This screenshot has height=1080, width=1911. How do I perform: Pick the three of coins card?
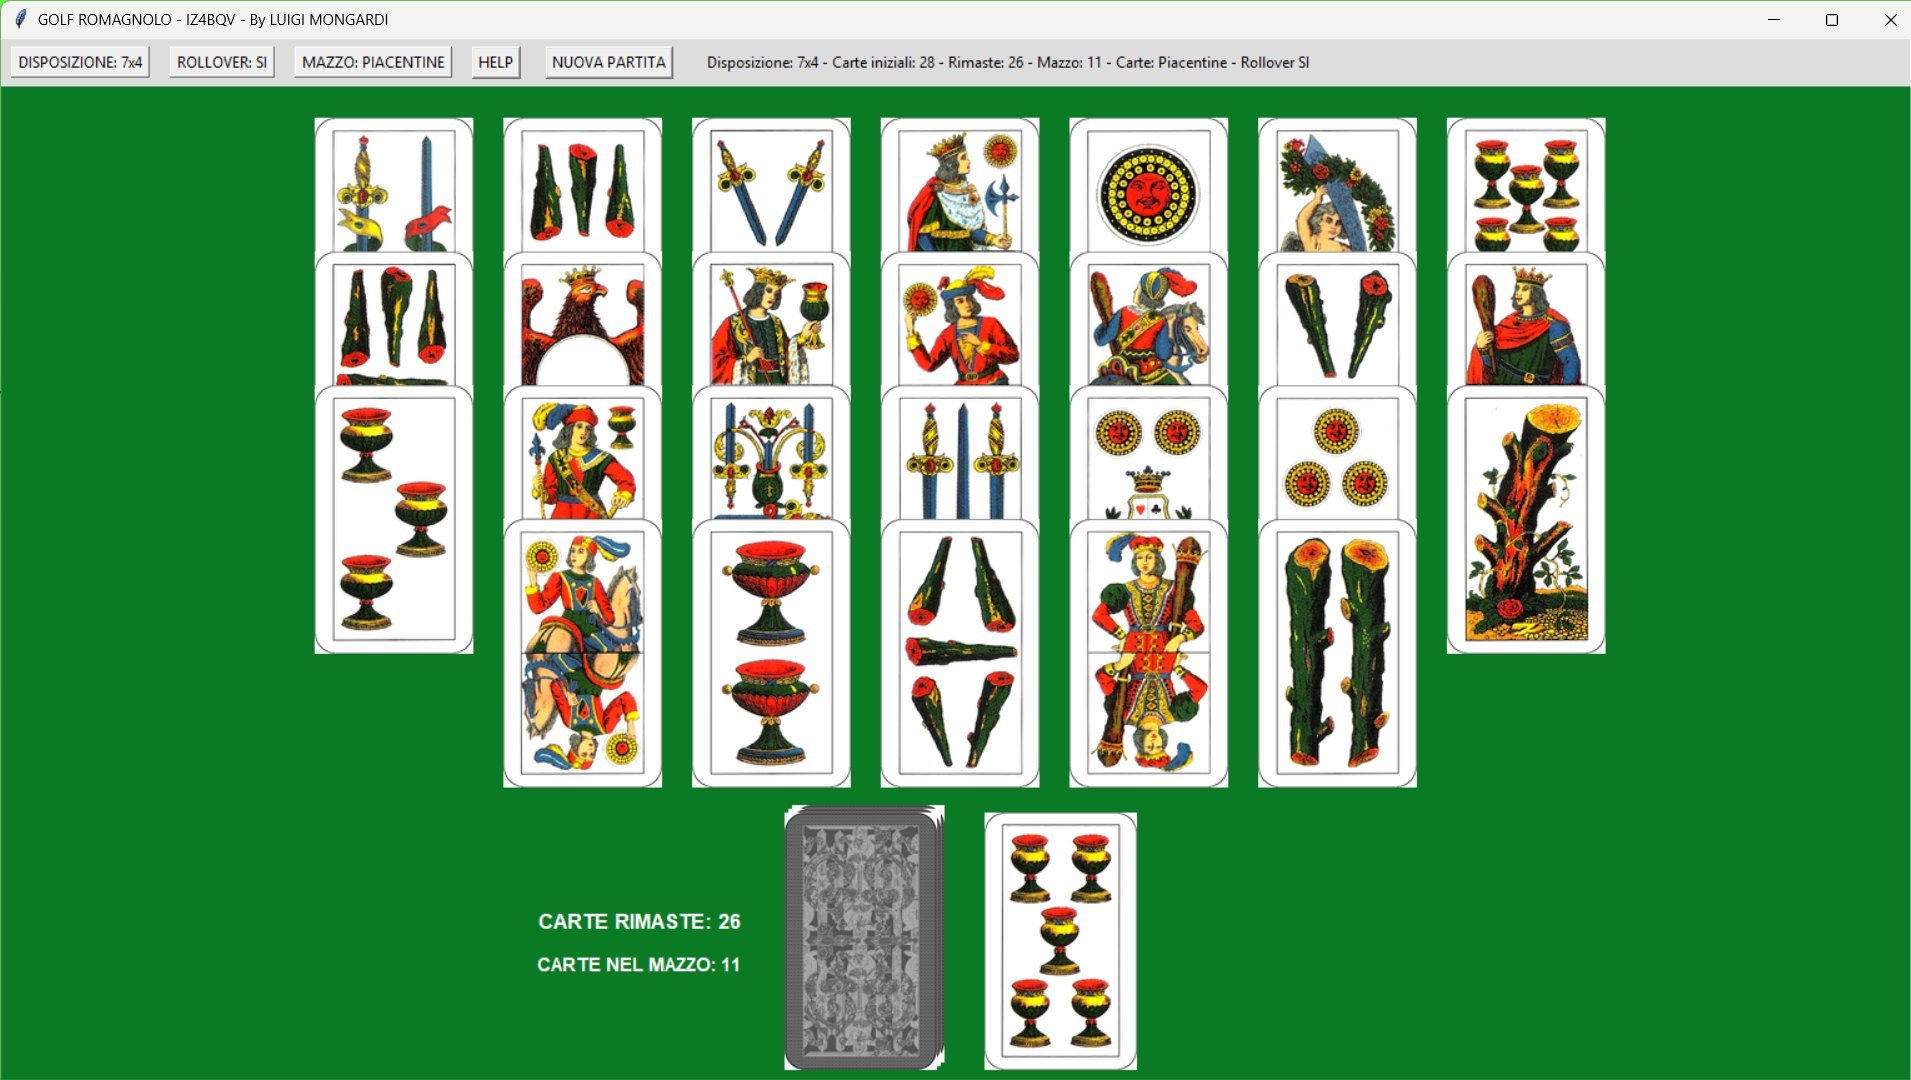(x=1337, y=453)
